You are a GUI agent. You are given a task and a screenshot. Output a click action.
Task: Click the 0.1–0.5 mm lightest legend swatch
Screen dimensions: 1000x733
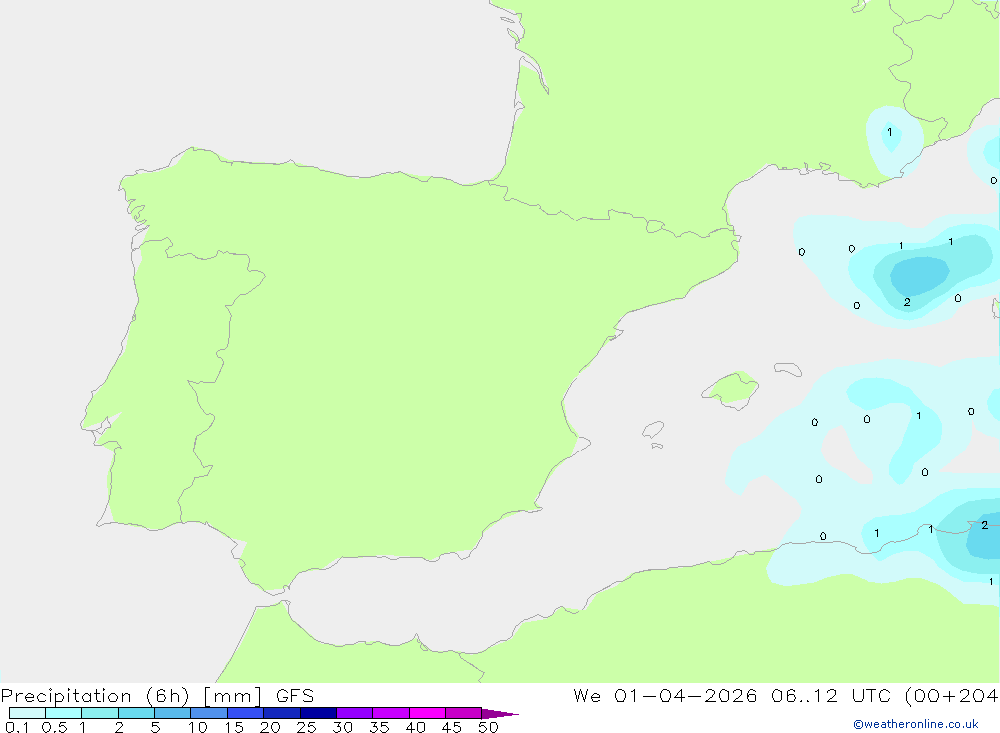click(x=27, y=713)
